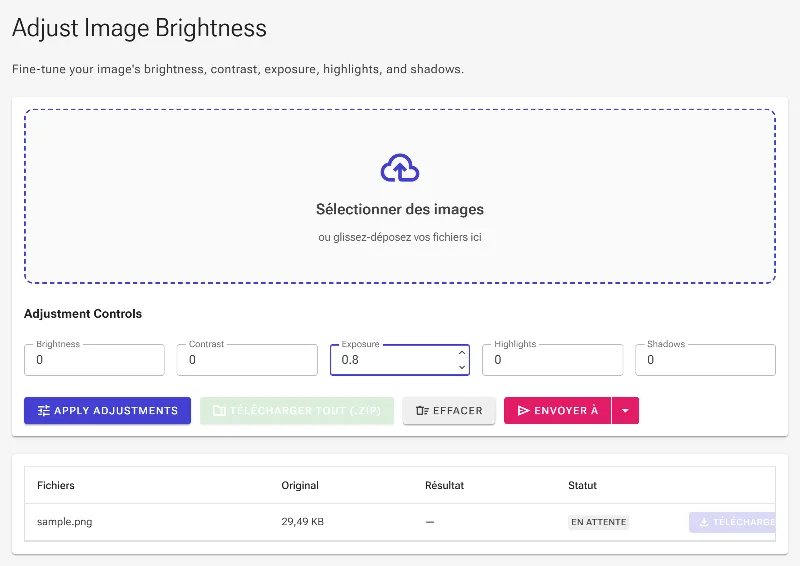Click the EN ATTENTE status badge
Screen dimensions: 800x566
pos(598,522)
